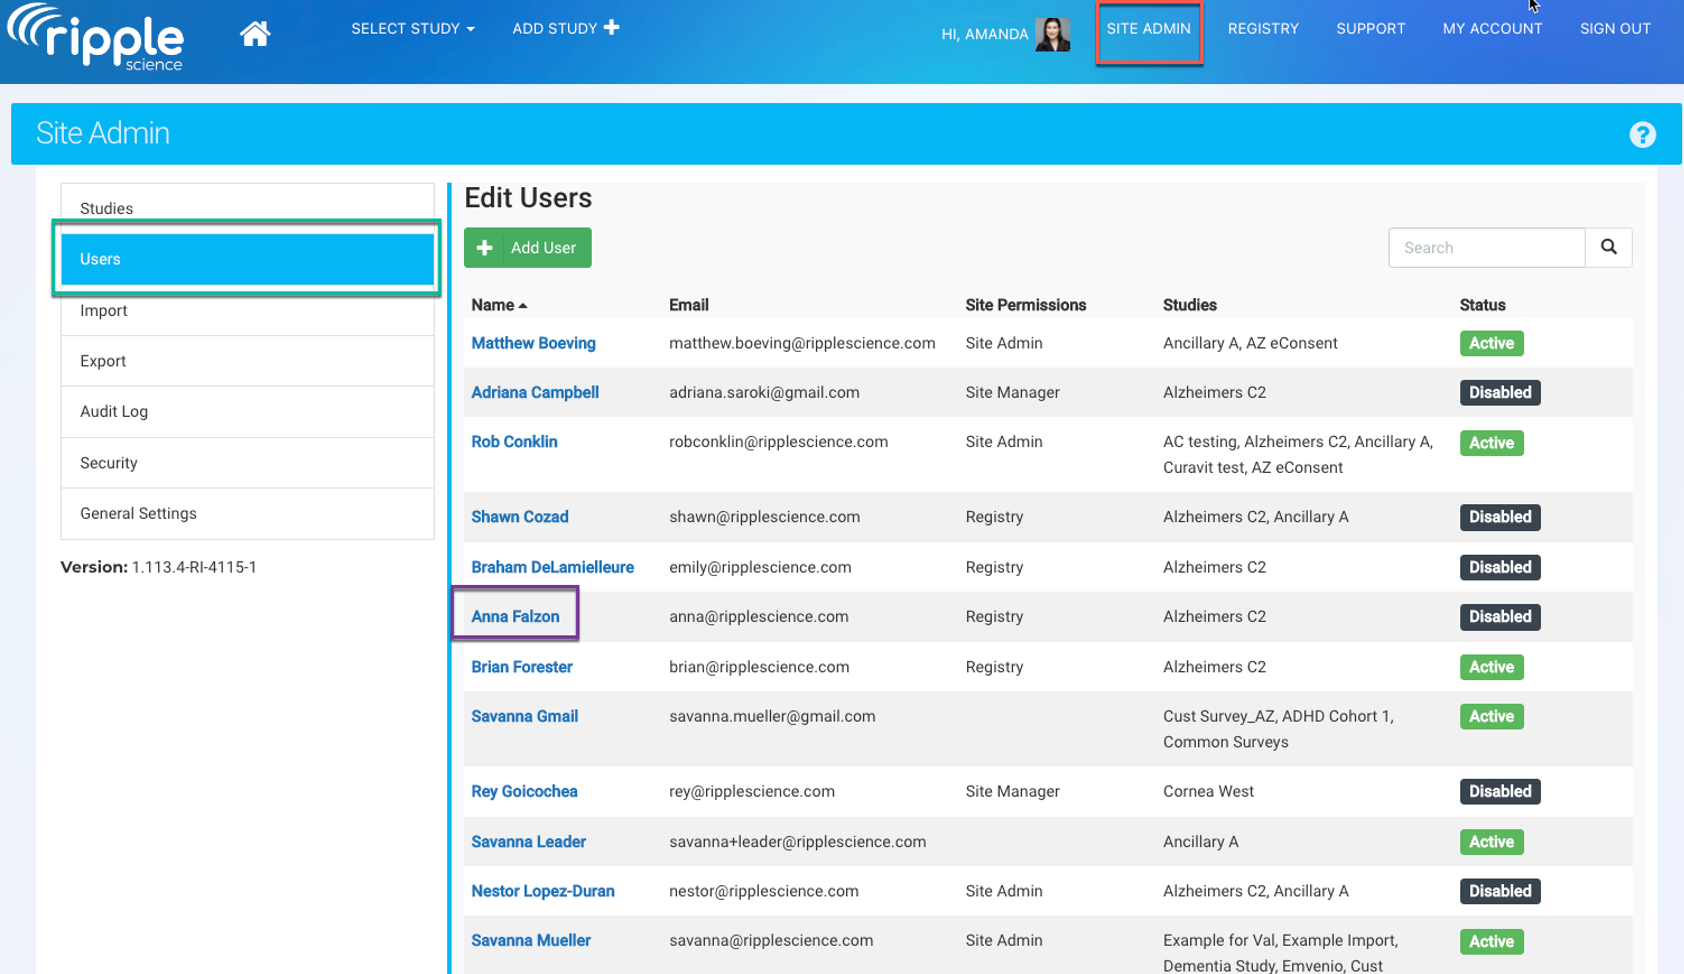Go to the home page icon
This screenshot has height=974, width=1684.
tap(255, 34)
